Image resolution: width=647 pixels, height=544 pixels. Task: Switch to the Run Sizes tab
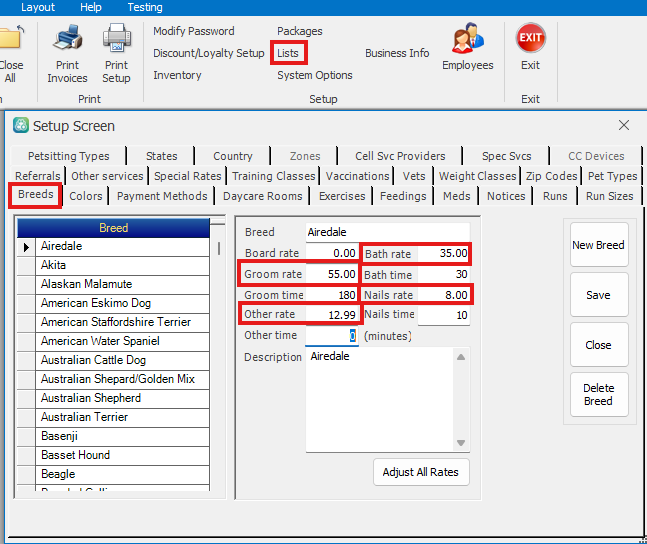pos(609,196)
